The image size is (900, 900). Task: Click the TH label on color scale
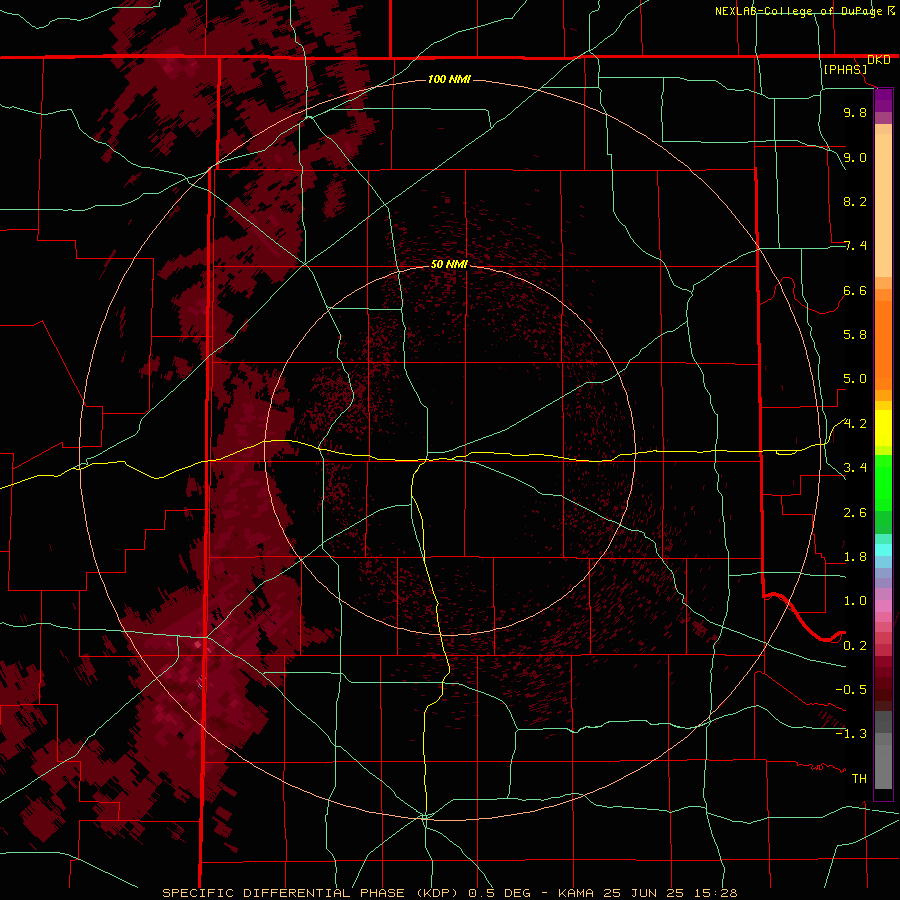pyautogui.click(x=859, y=779)
